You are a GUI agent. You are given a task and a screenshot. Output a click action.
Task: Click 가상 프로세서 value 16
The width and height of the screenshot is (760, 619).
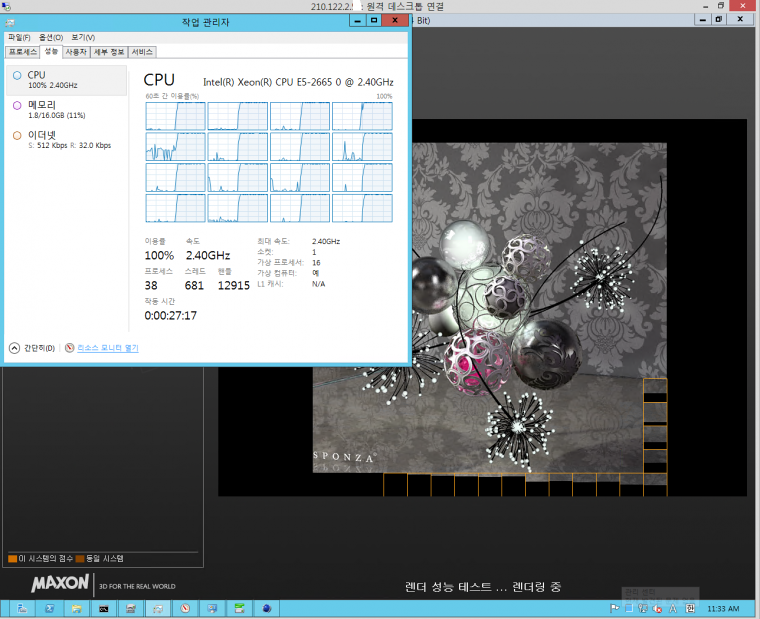coord(316,263)
